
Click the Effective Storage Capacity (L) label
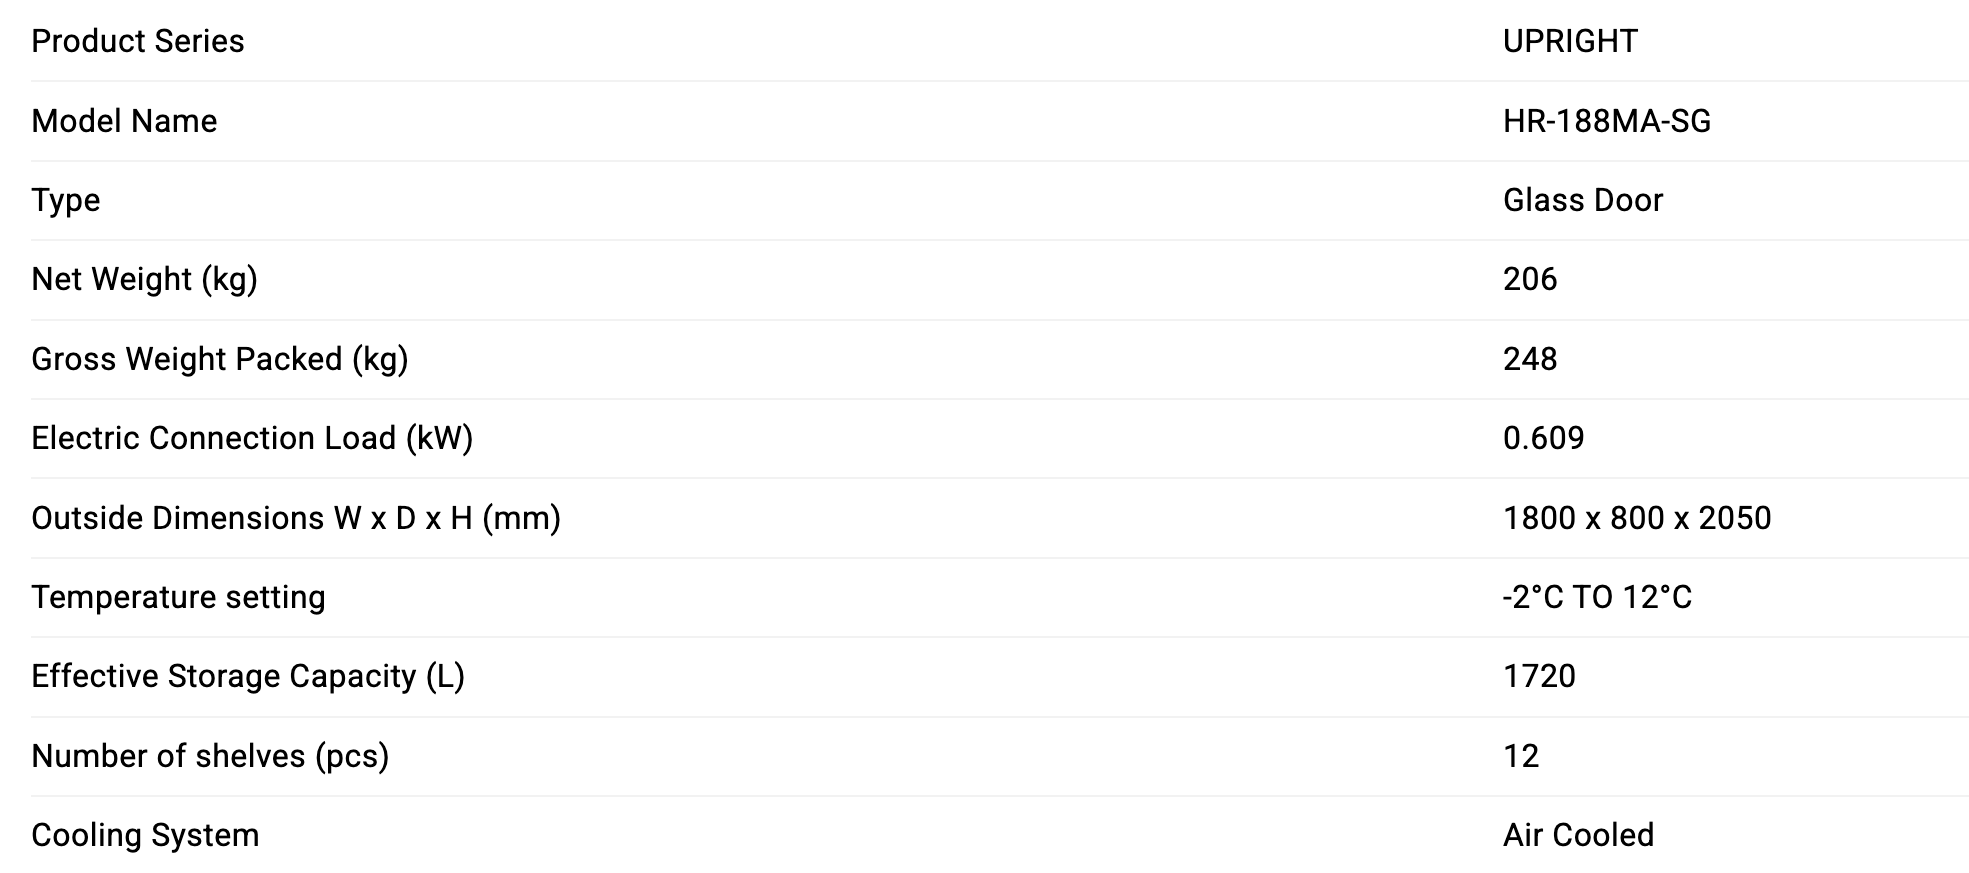247,676
